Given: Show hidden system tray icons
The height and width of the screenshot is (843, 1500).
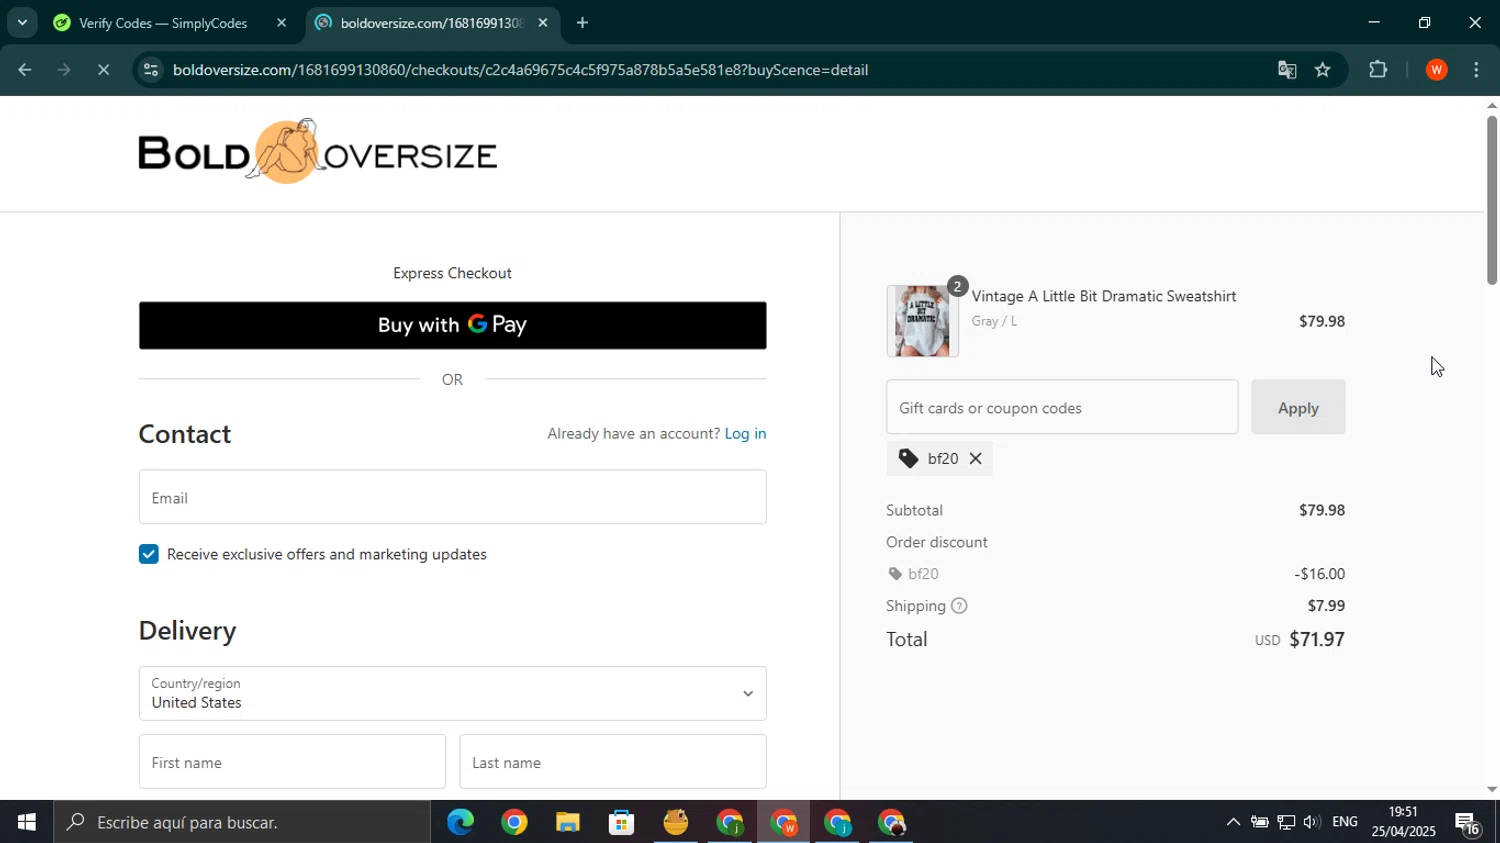Looking at the screenshot, I should pos(1233,822).
